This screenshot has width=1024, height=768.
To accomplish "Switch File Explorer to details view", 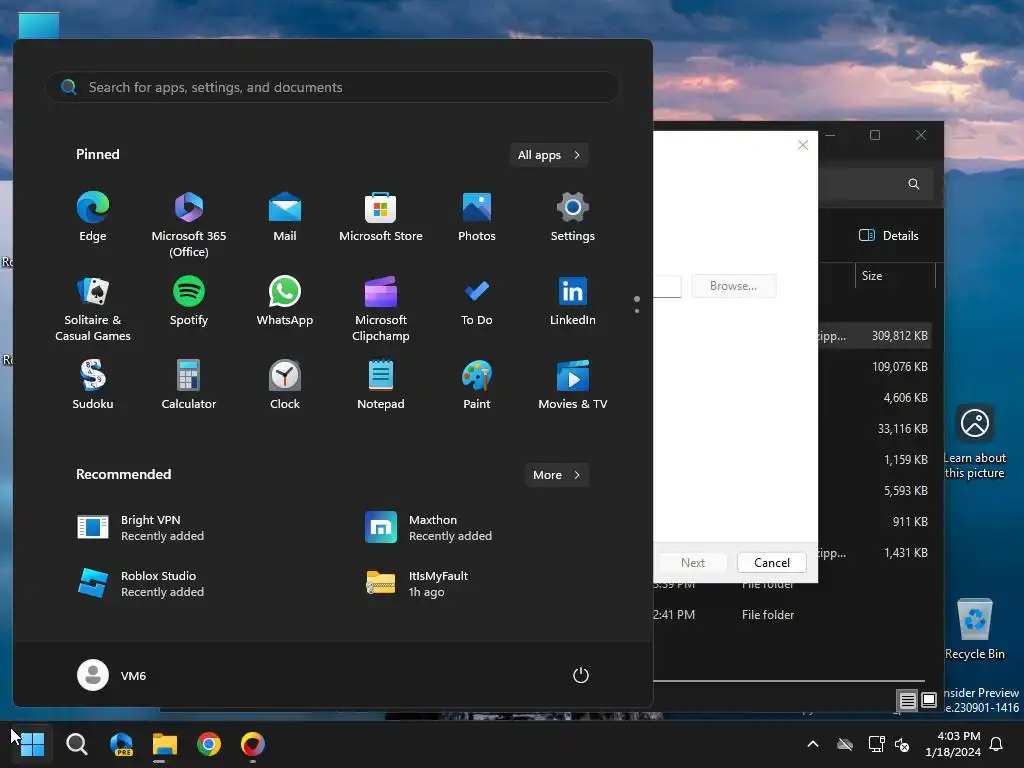I will 907,701.
